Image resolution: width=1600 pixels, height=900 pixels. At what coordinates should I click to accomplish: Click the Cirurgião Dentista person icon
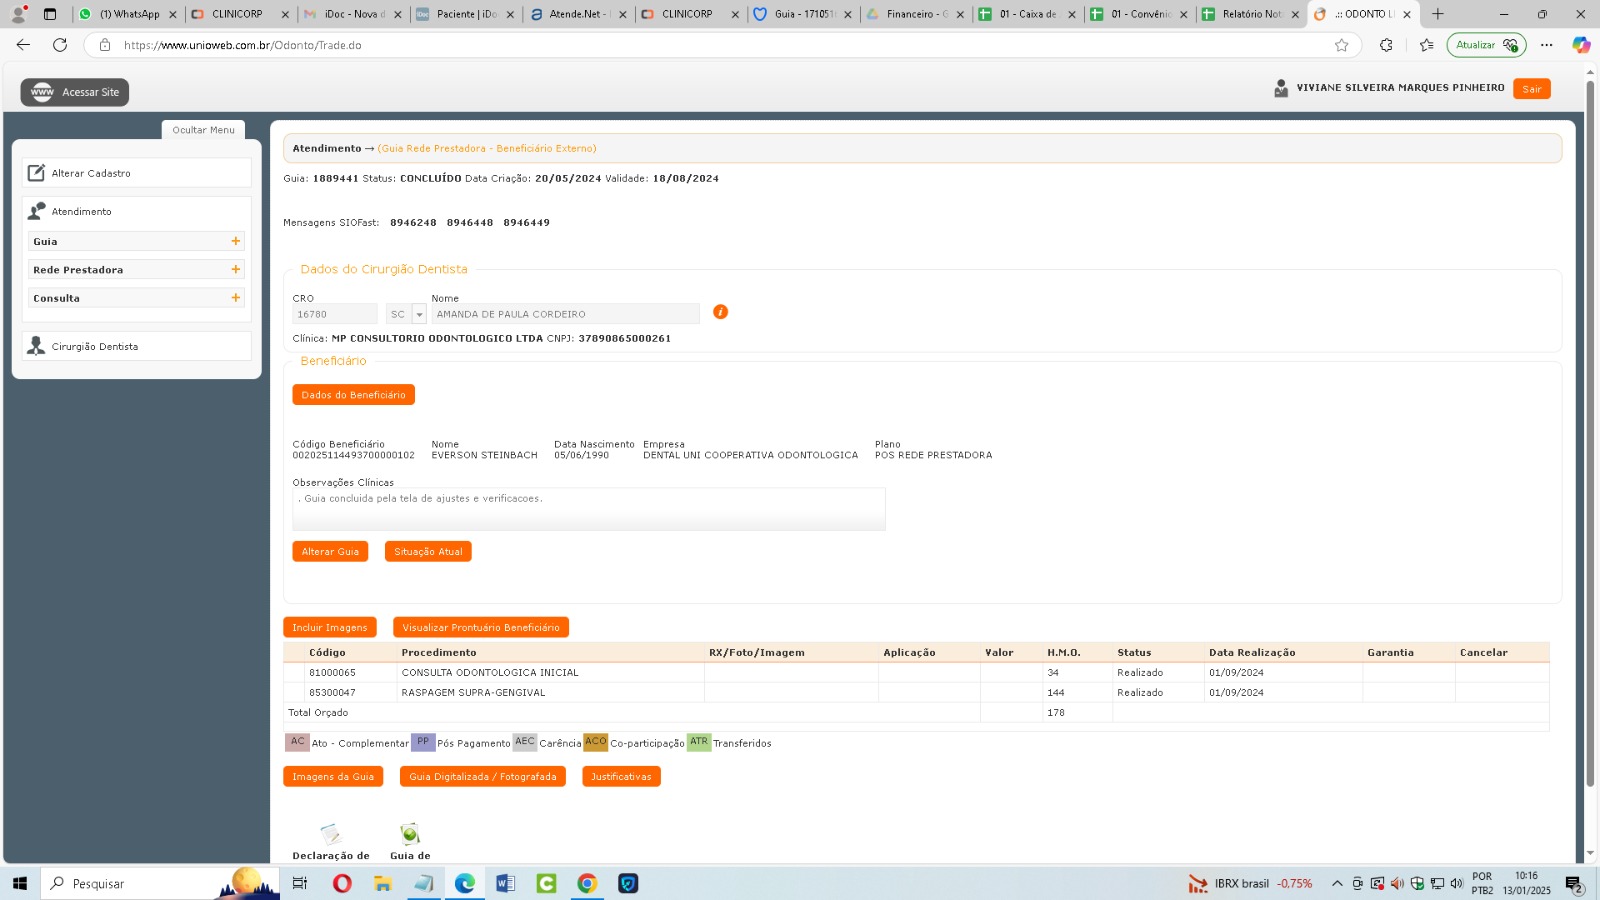click(x=36, y=346)
